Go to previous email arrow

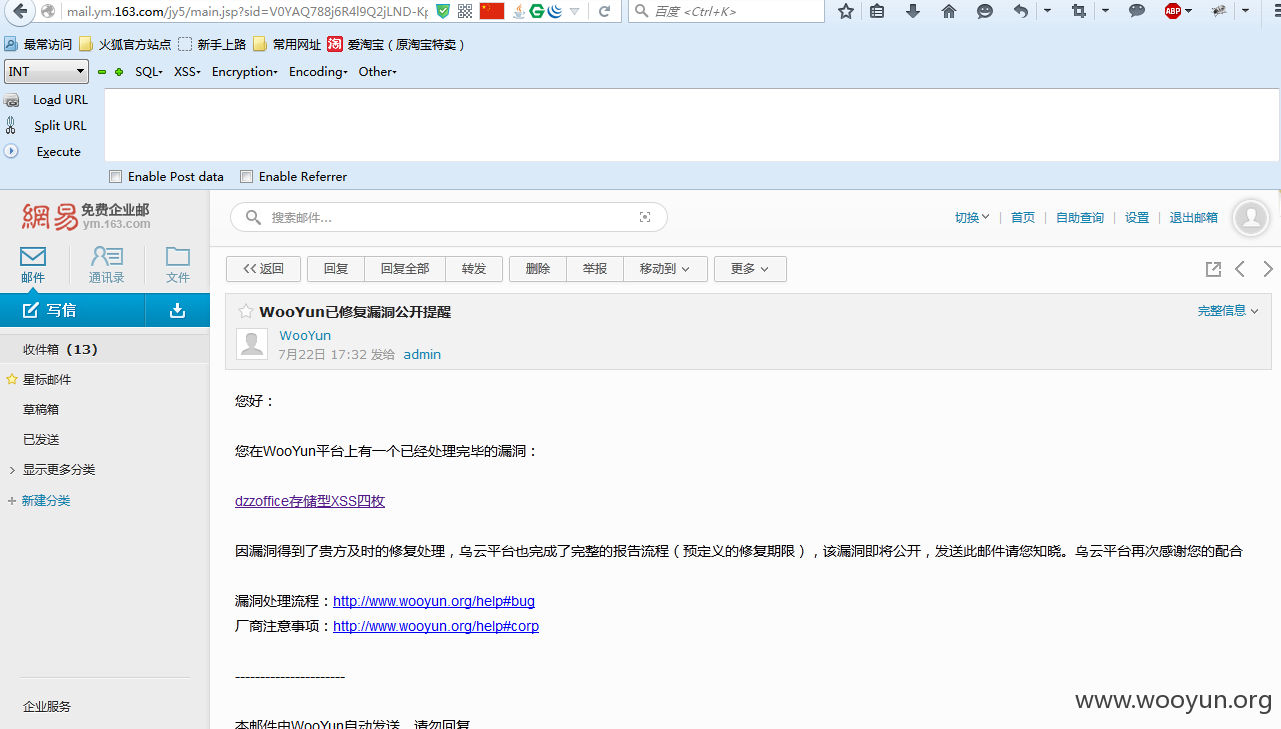point(1240,269)
